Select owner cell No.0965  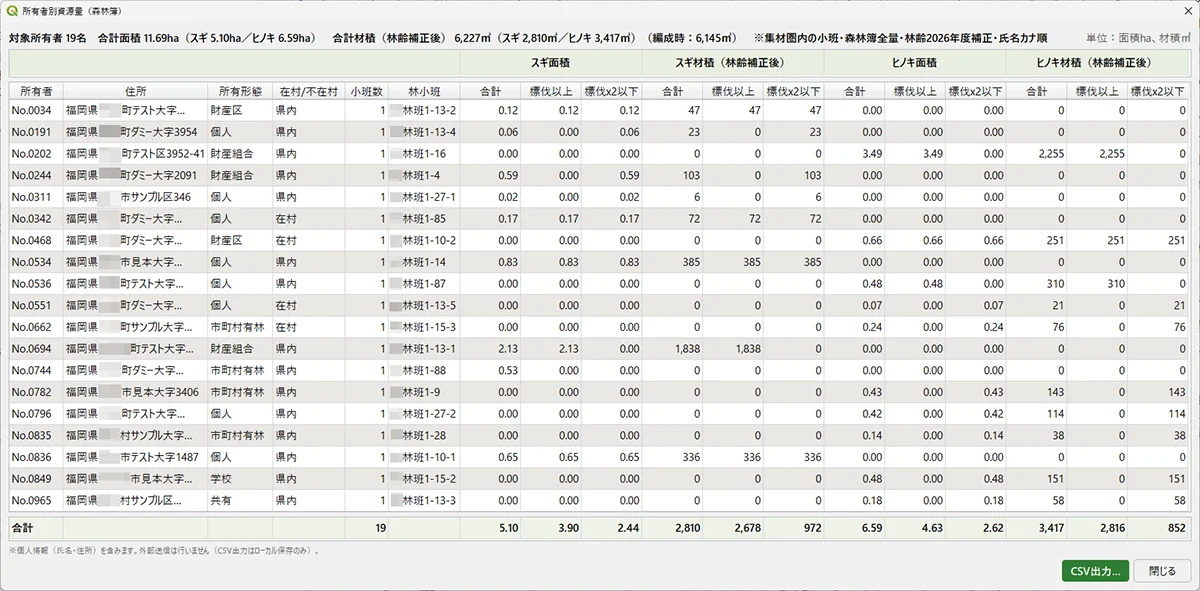tap(35, 500)
